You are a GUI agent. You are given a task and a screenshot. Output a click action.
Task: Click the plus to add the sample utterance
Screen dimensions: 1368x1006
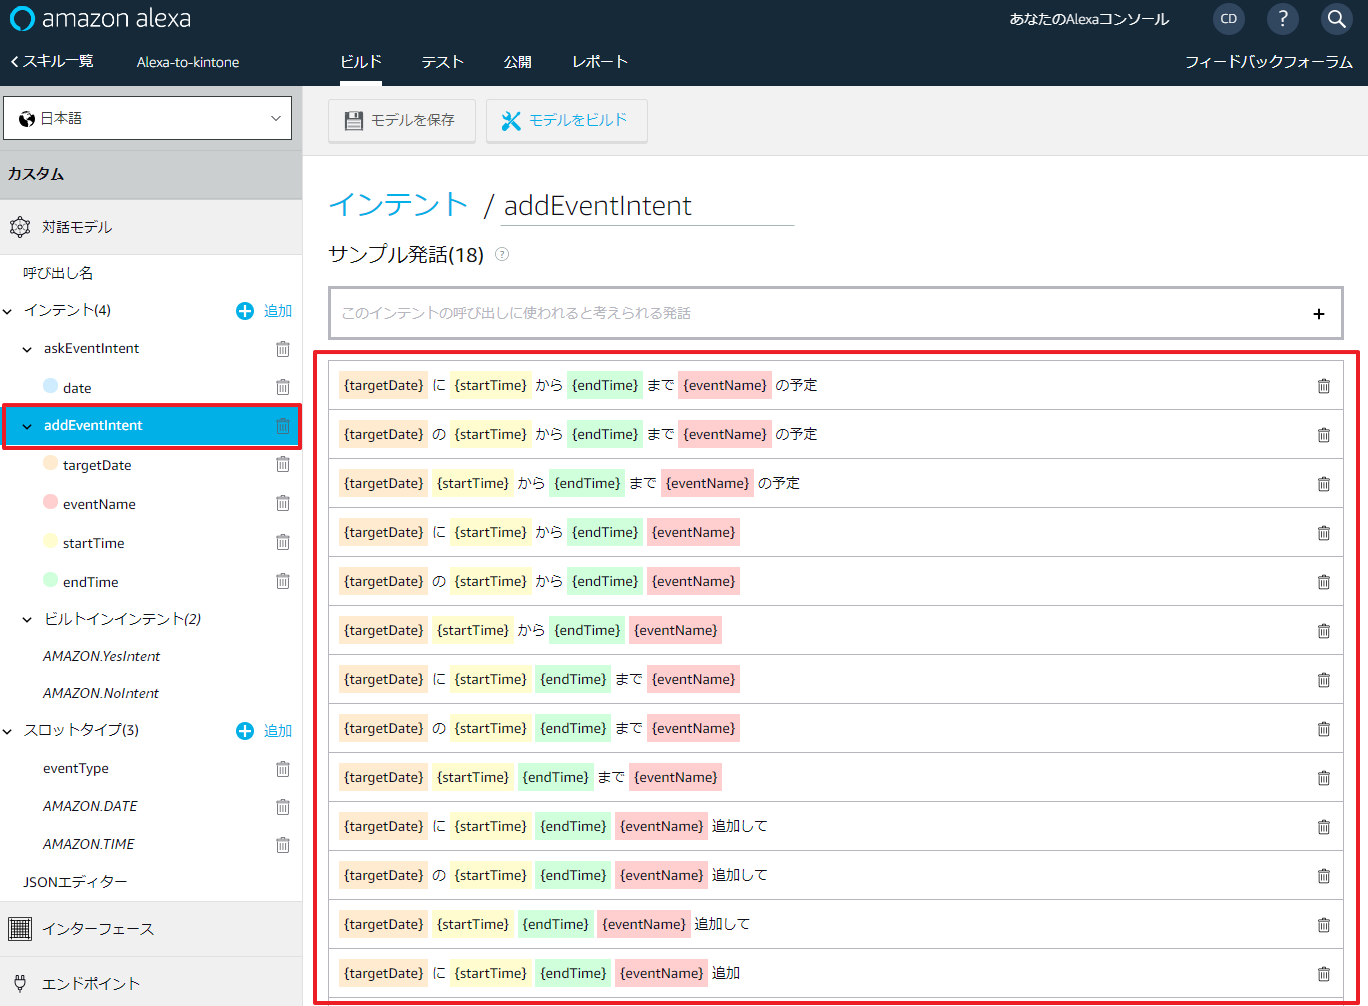point(1319,314)
